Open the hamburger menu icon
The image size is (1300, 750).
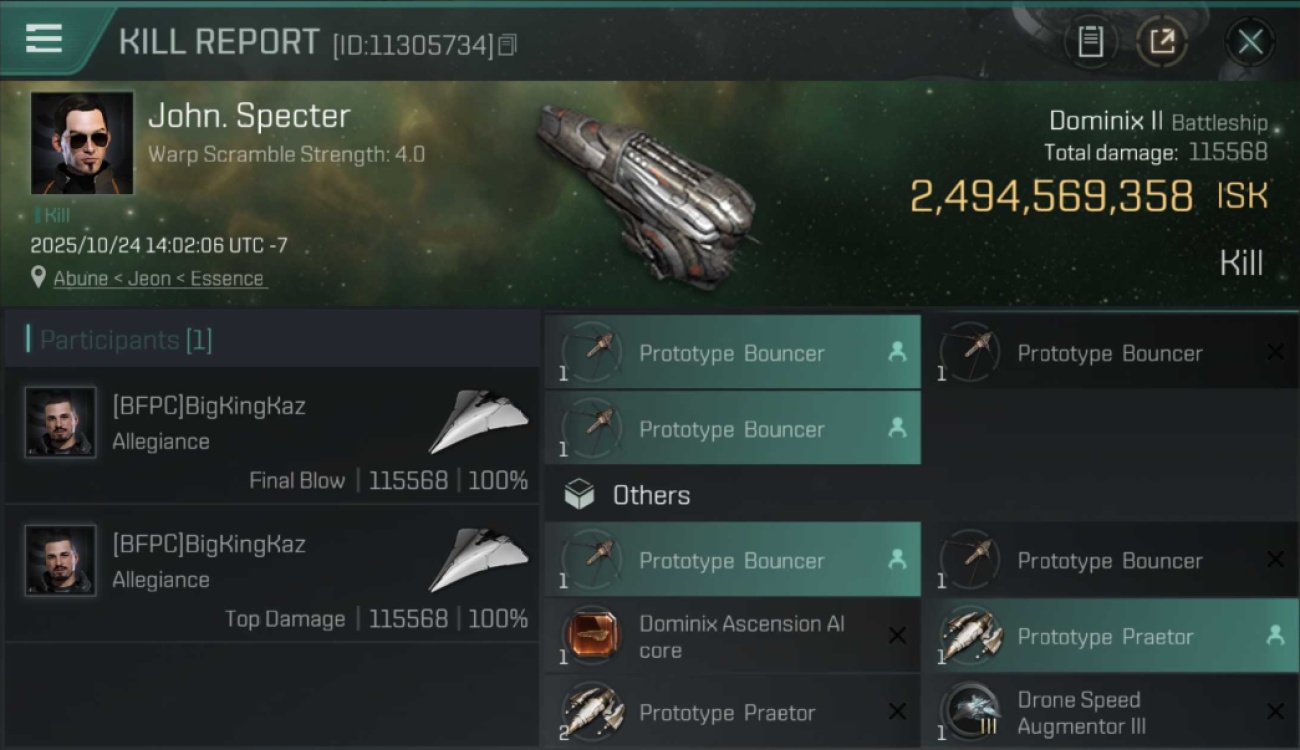coord(44,40)
